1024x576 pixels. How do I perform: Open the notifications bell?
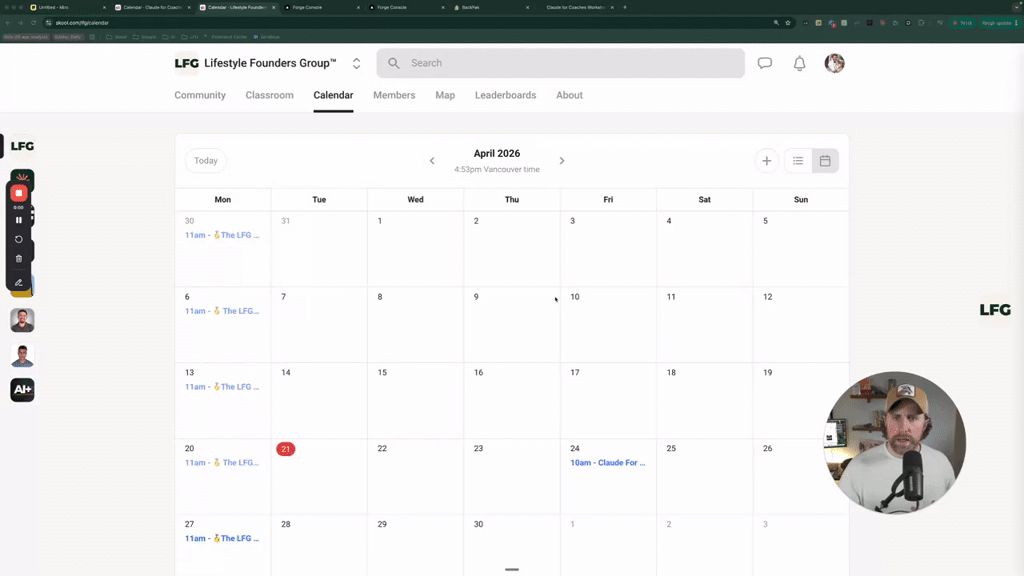(799, 63)
